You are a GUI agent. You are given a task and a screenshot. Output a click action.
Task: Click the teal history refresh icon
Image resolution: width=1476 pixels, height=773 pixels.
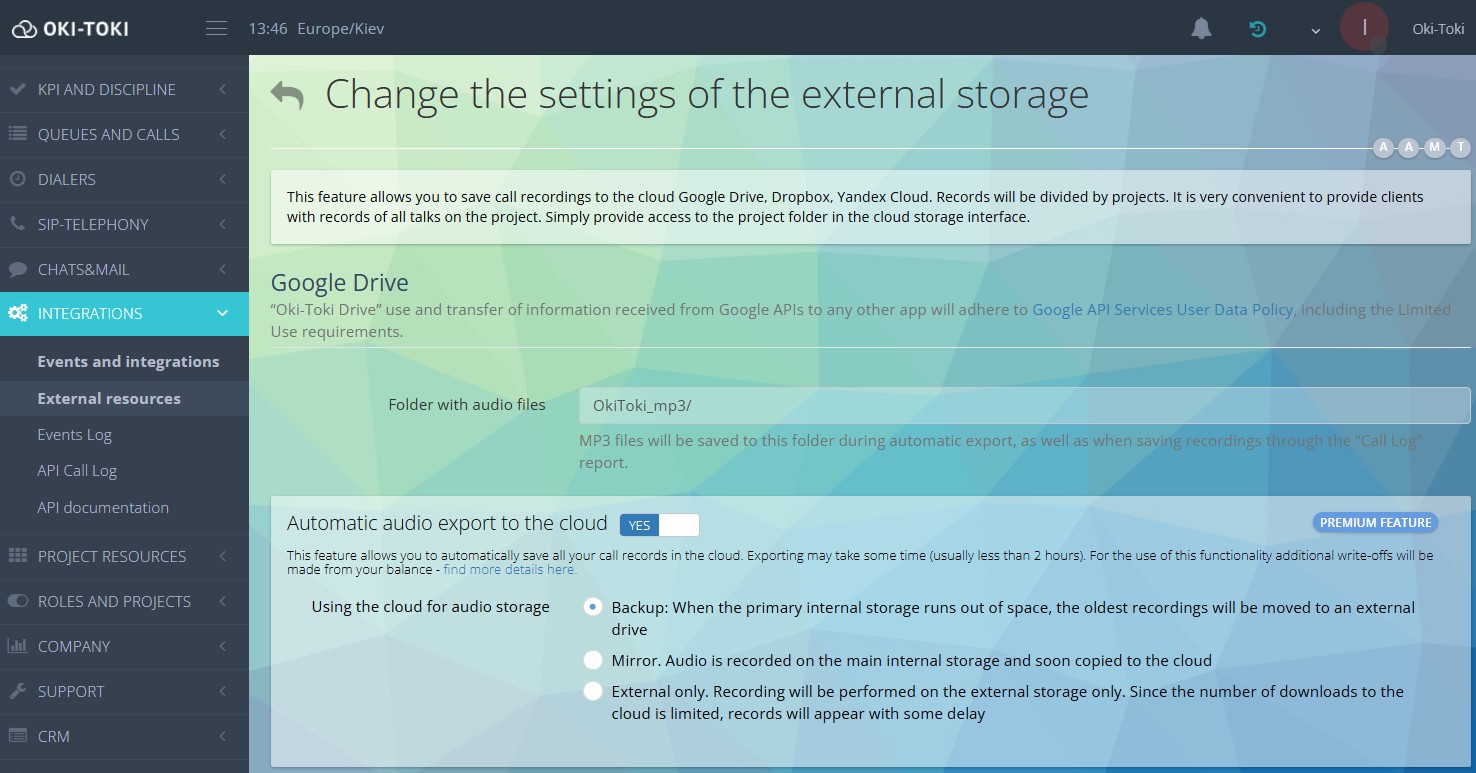click(x=1258, y=29)
